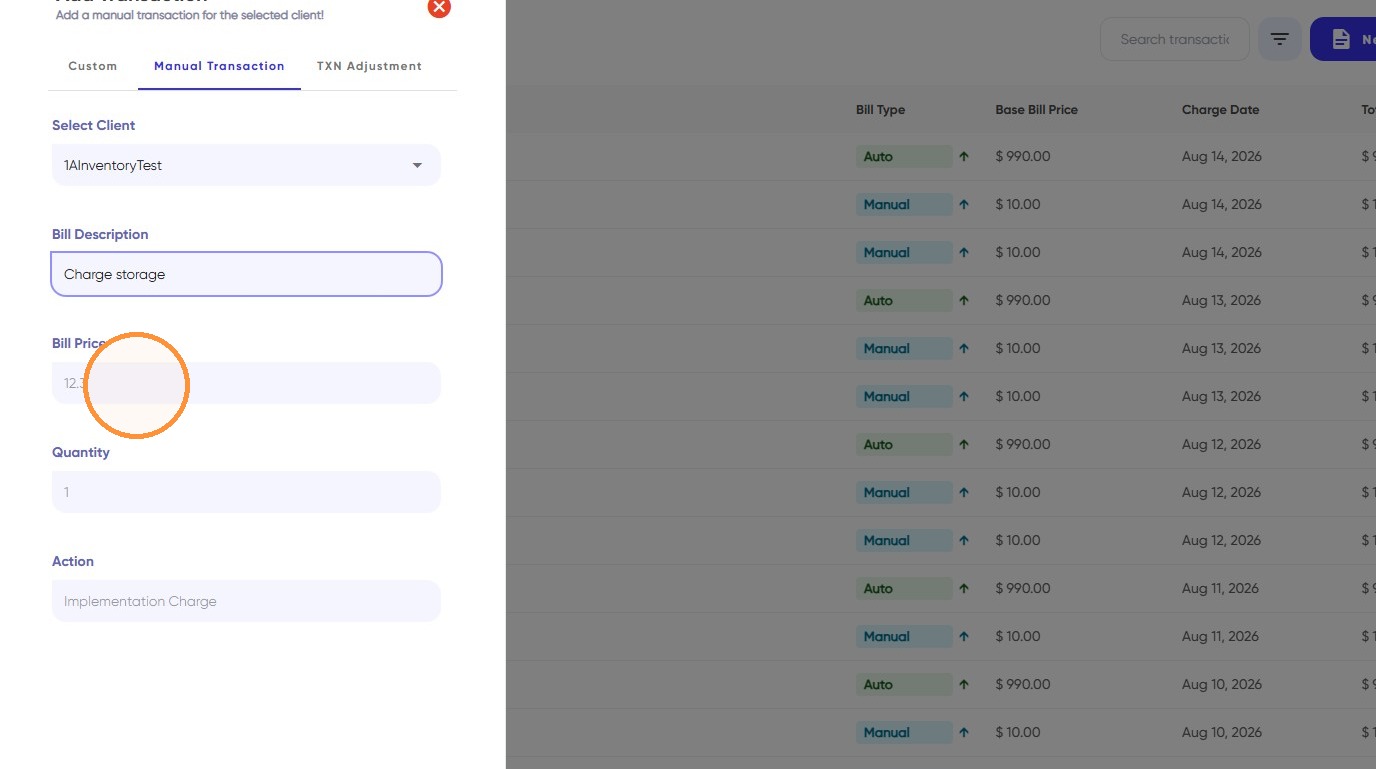The height and width of the screenshot is (769, 1376).
Task: Click the $ 990.00 price in Aug 12 row
Action: coord(1023,444)
